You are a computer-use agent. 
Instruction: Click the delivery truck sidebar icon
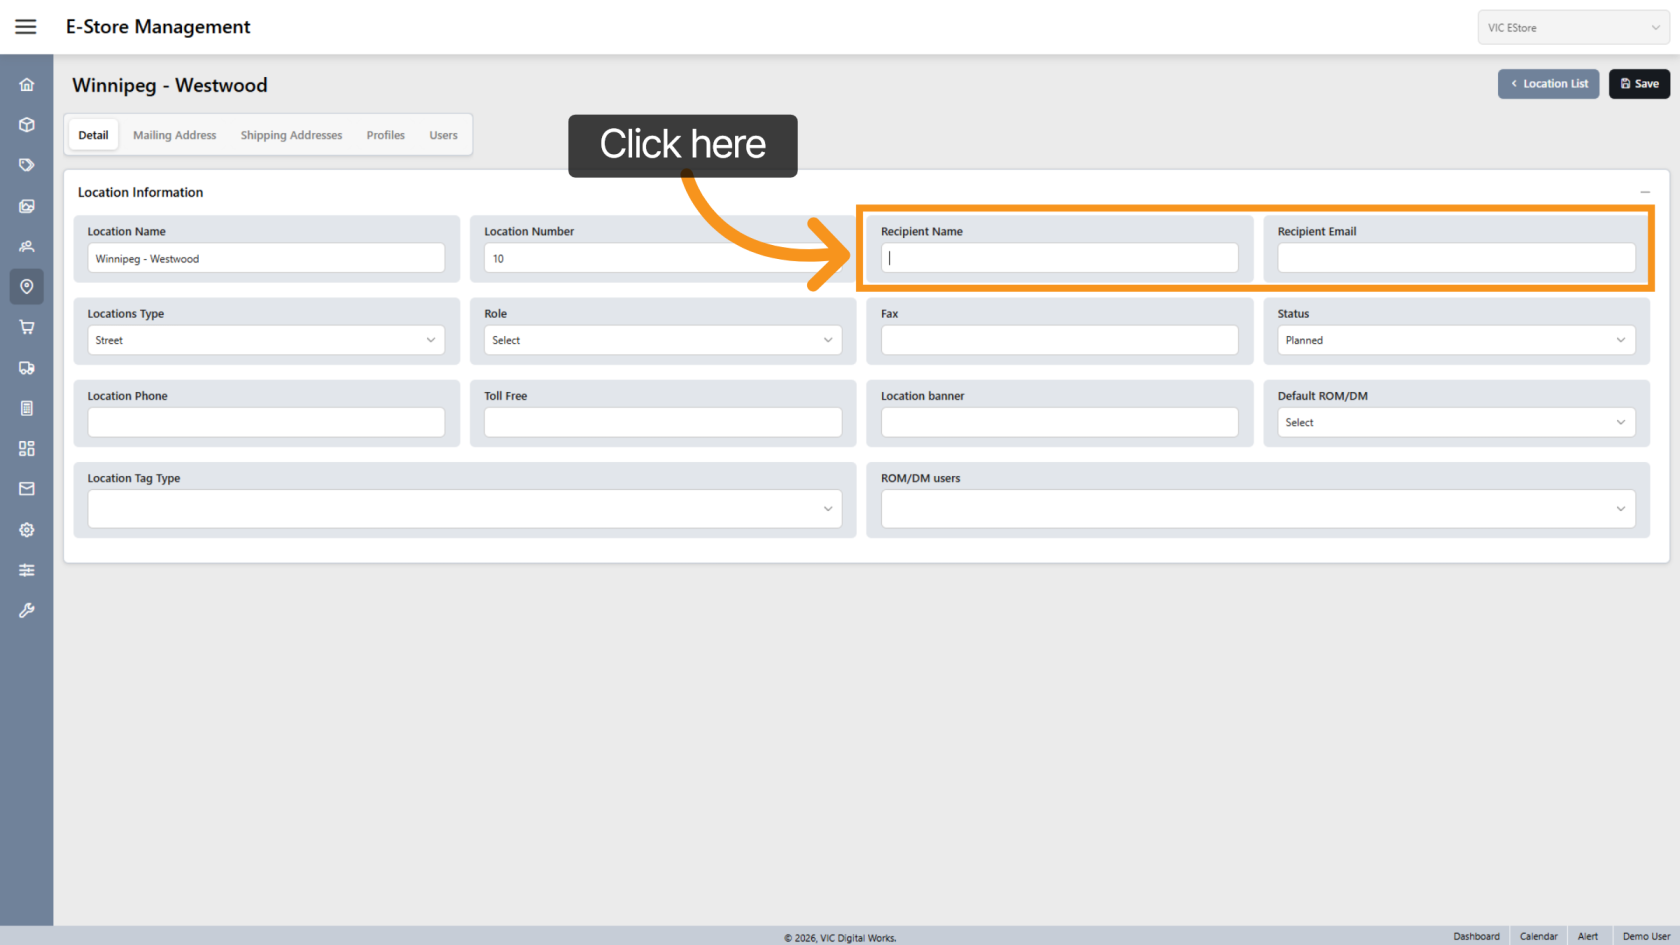[27, 368]
